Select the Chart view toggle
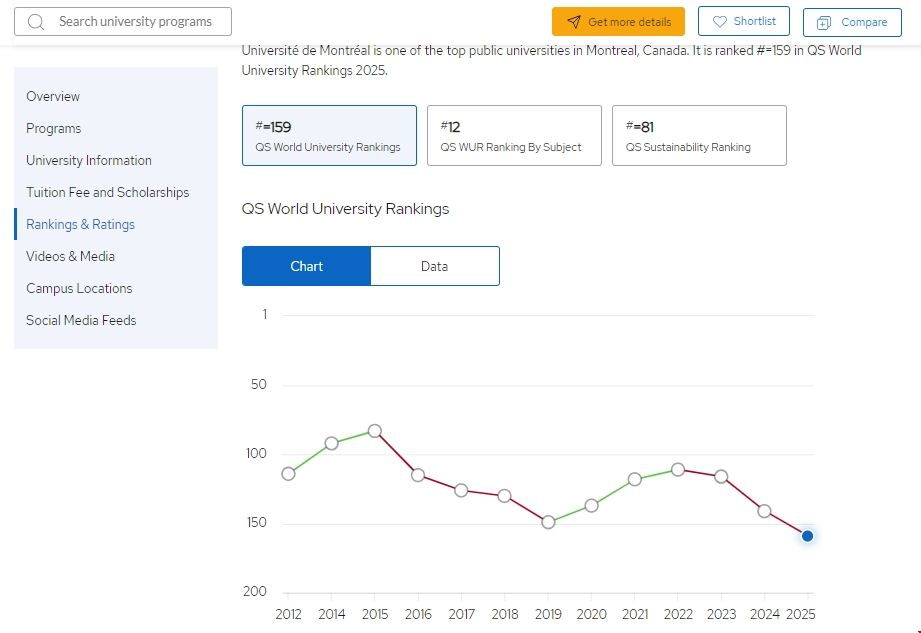This screenshot has width=921, height=633. coord(307,266)
